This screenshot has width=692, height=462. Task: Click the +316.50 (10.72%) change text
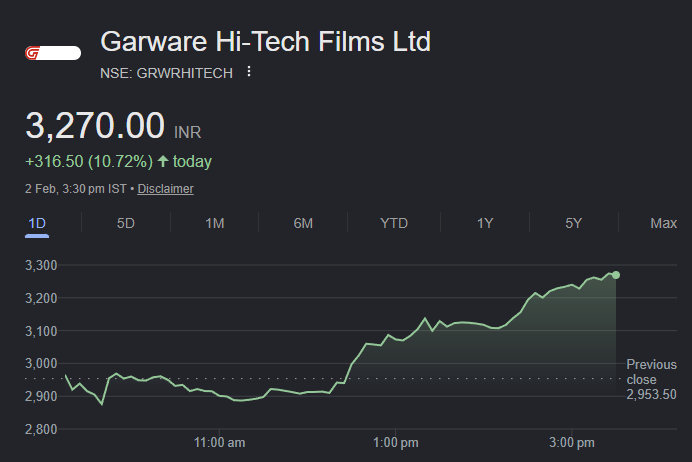(x=89, y=162)
